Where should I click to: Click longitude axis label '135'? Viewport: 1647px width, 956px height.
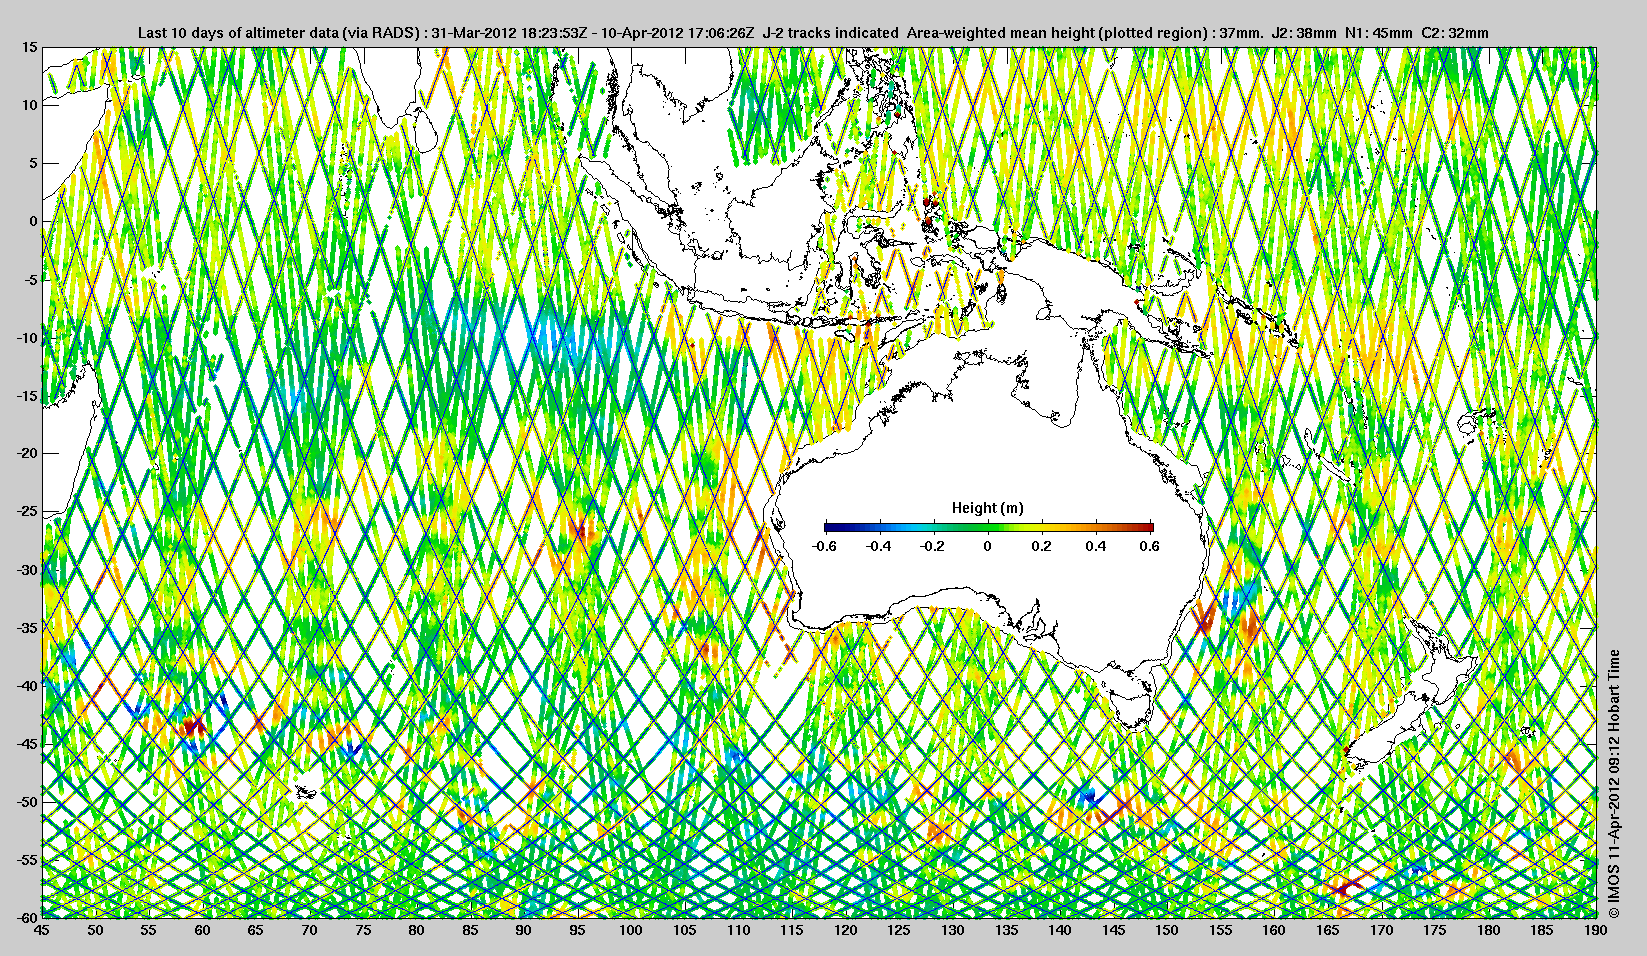coord(1006,930)
